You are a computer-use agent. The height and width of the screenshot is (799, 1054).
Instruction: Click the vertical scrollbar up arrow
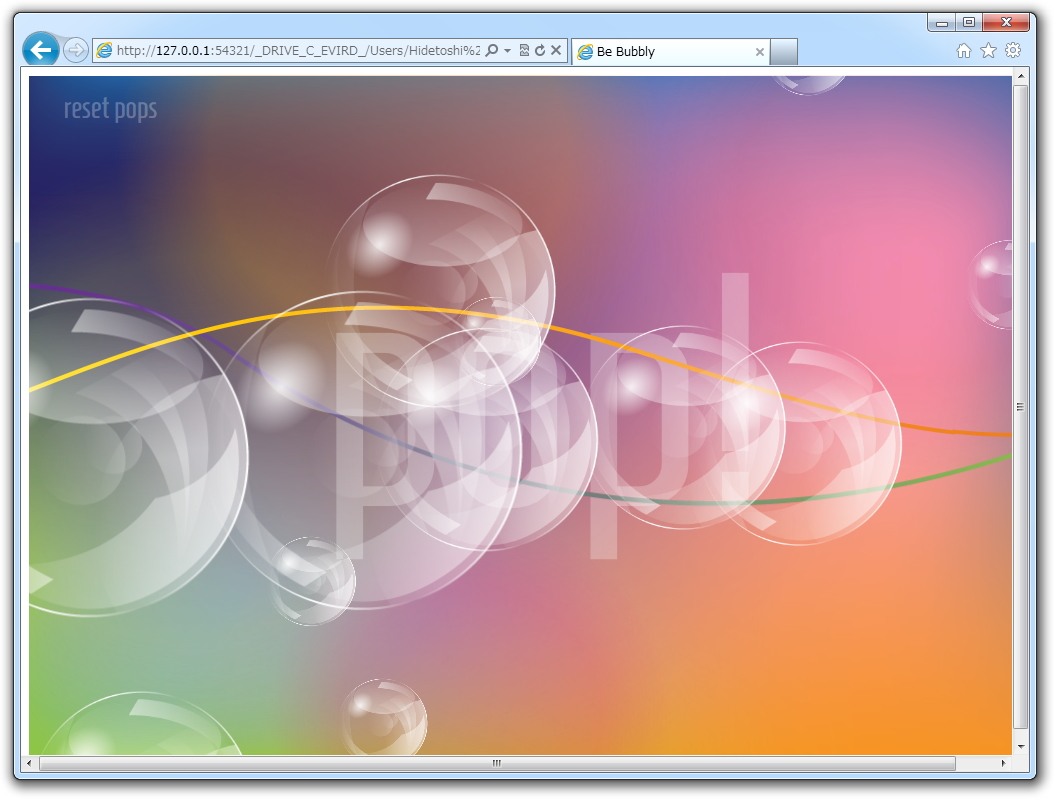click(x=1021, y=76)
